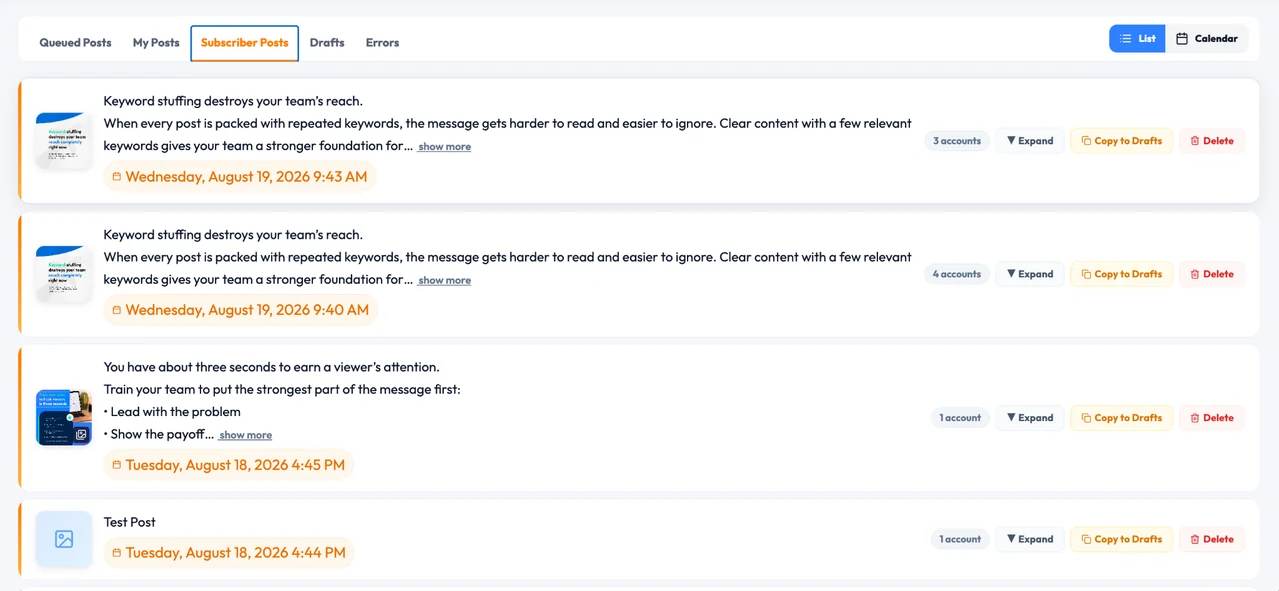Copy the 9:43 AM post to Drafts
This screenshot has height=591, width=1279.
pyautogui.click(x=1121, y=141)
